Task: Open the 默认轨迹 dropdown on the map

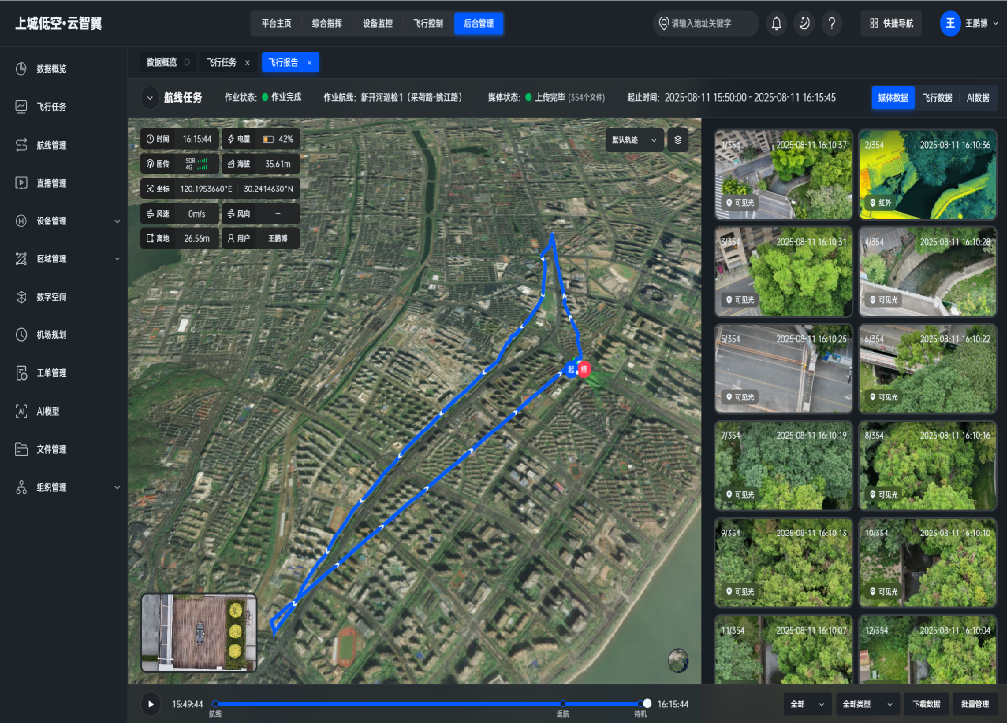Action: point(635,139)
